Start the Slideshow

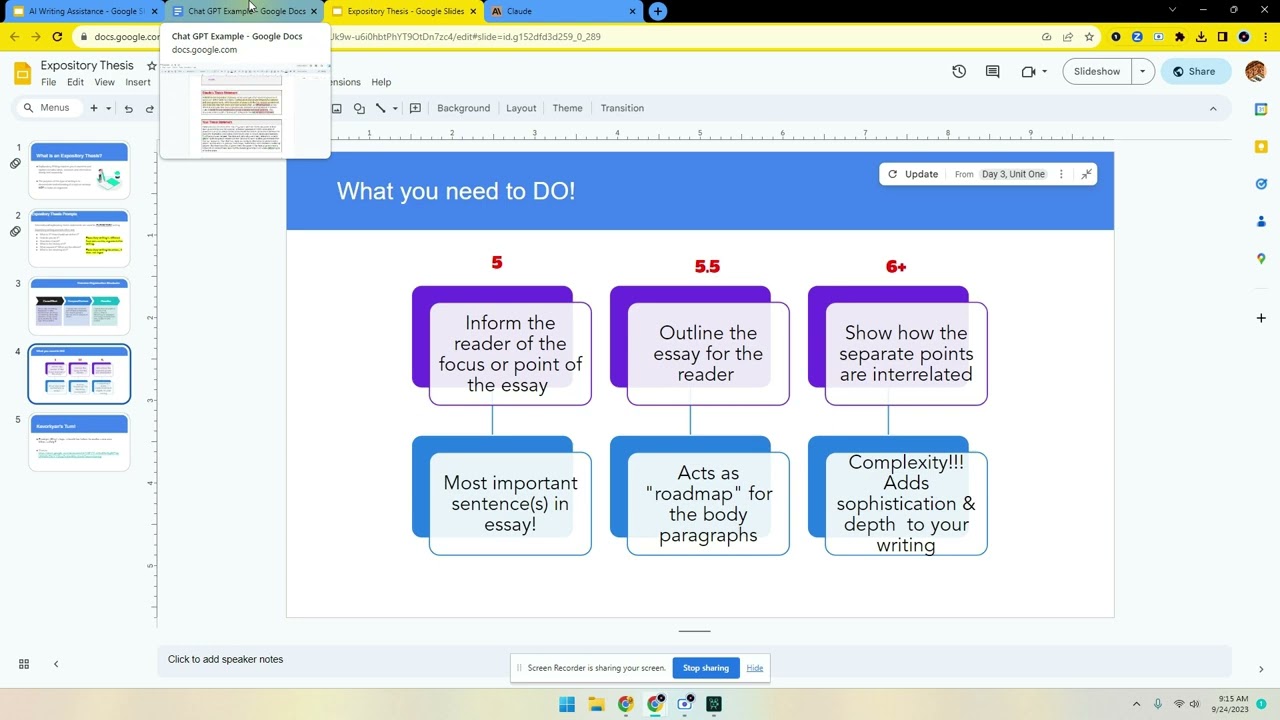pyautogui.click(x=1097, y=72)
